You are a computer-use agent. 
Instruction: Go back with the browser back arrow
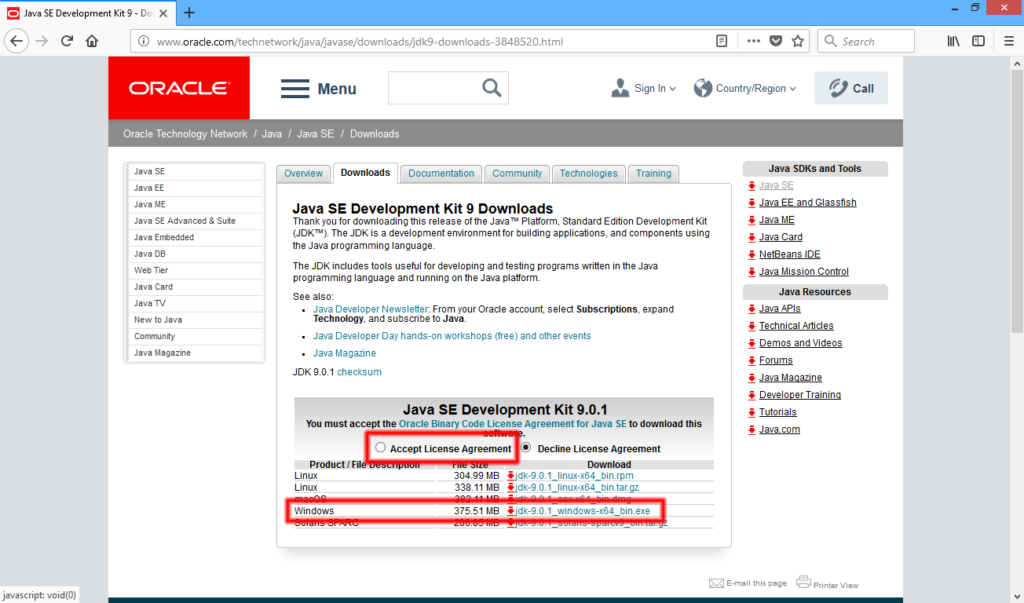[16, 41]
